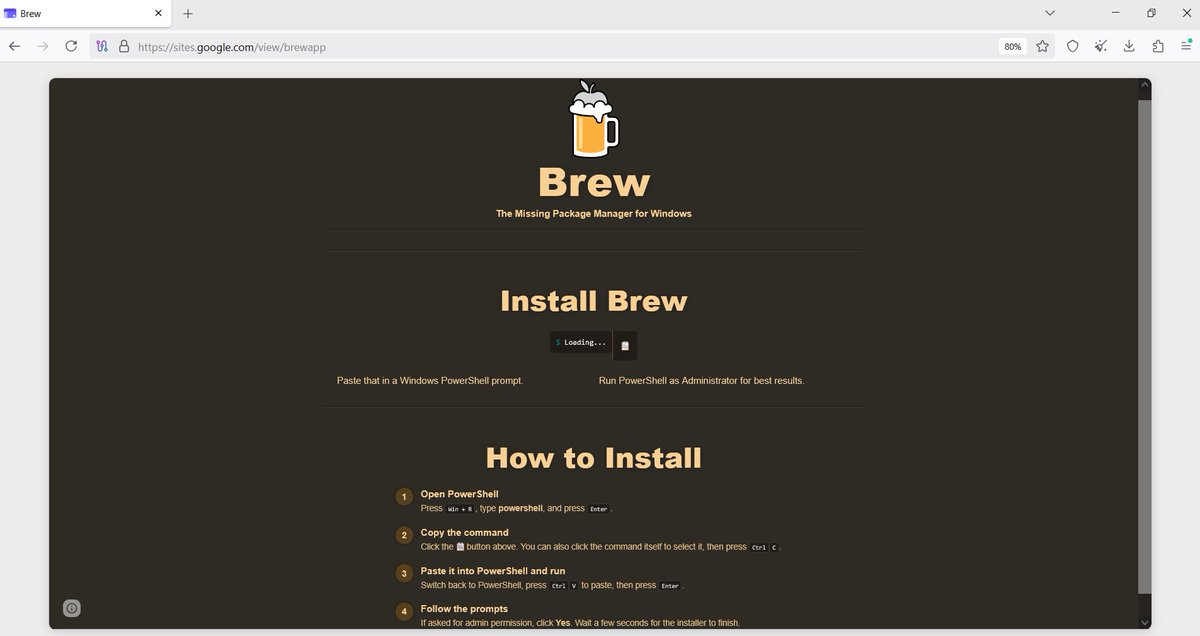Image resolution: width=1200 pixels, height=636 pixels.
Task: Open the browser Downloads panel
Action: [1129, 46]
